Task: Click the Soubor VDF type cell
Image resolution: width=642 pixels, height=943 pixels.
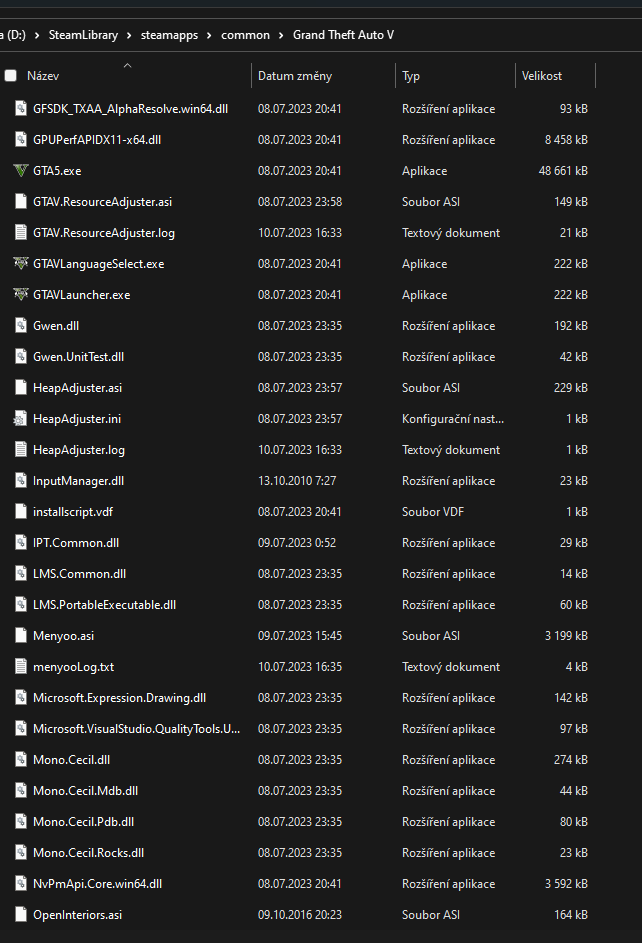Action: [433, 512]
